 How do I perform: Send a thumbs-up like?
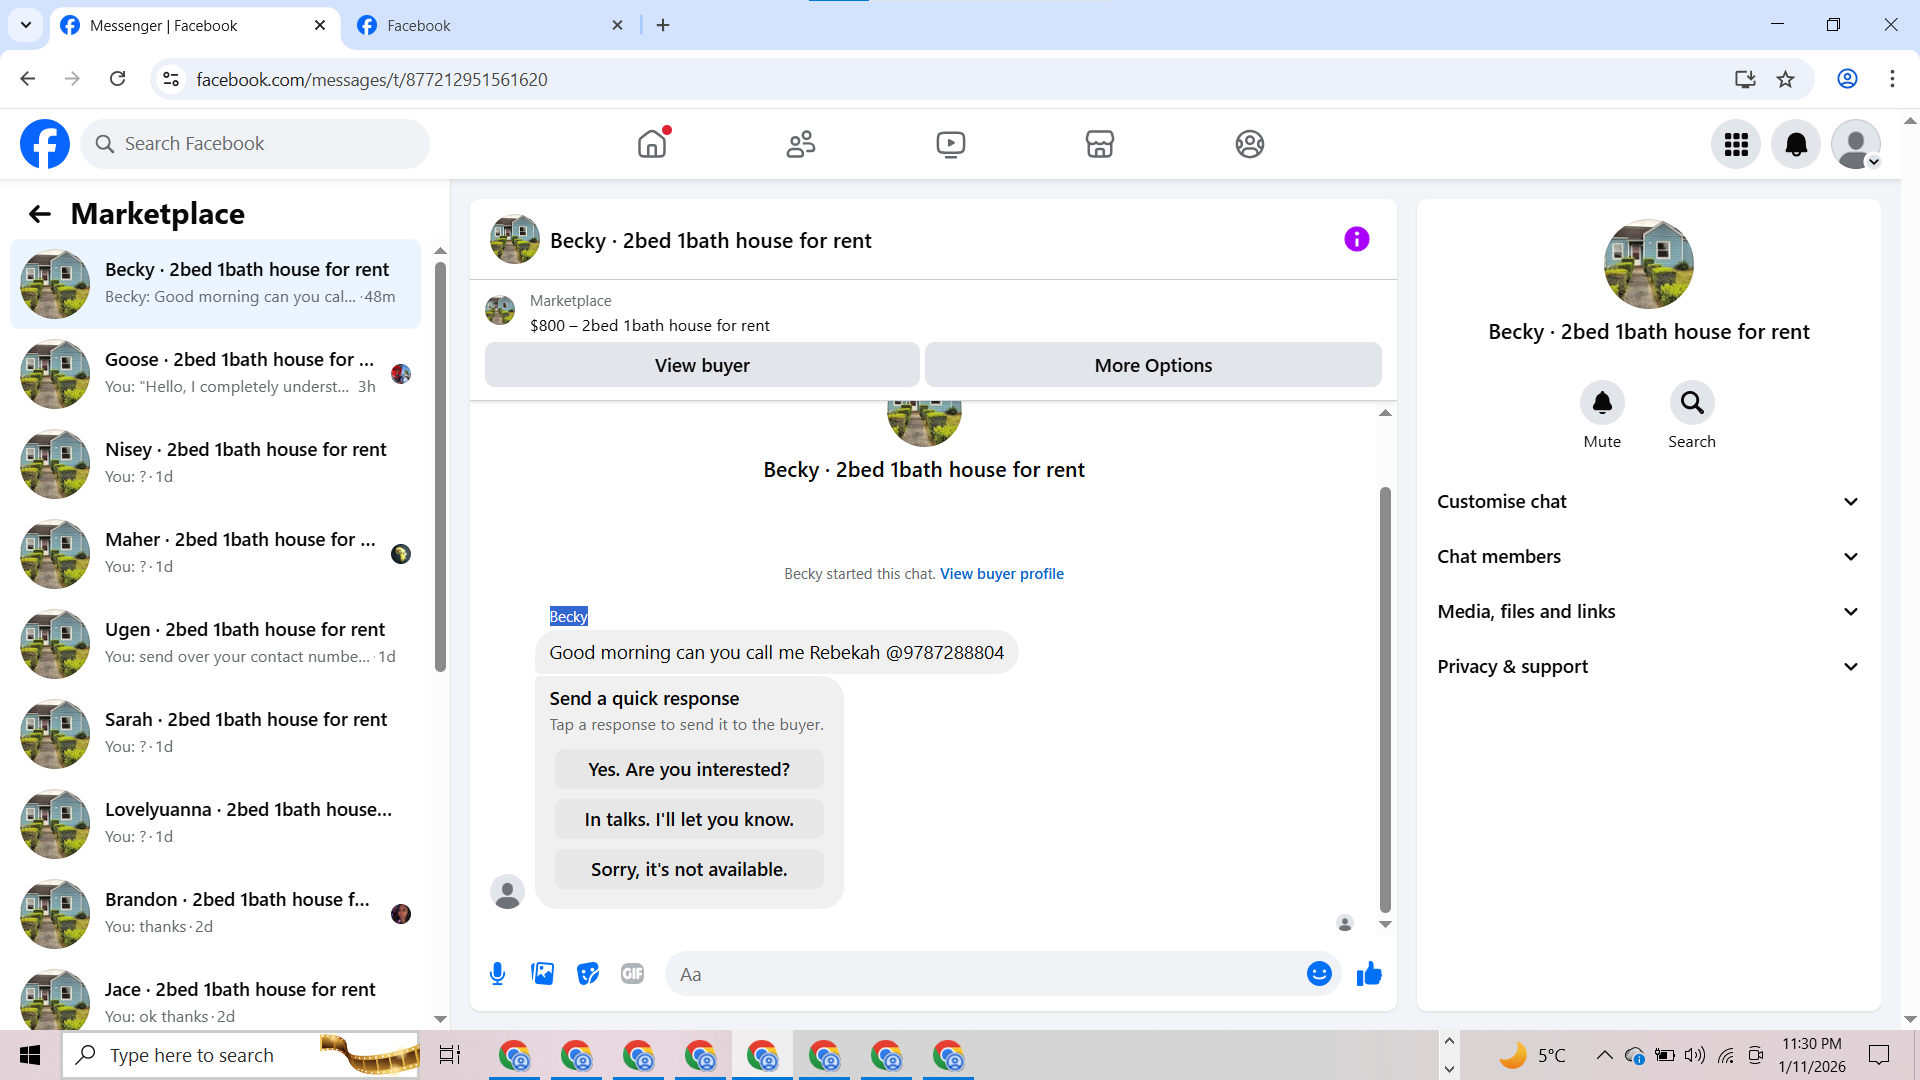(x=1369, y=974)
